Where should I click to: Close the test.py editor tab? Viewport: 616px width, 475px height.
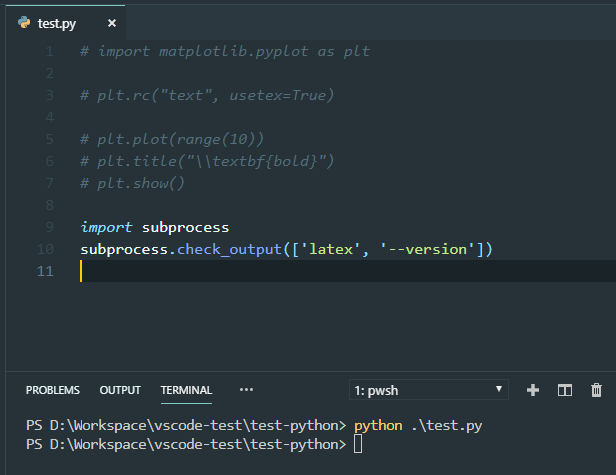click(112, 23)
